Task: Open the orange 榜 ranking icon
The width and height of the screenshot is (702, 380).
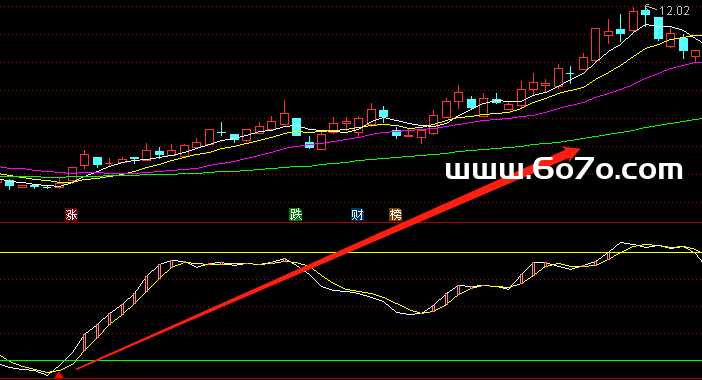Action: click(x=395, y=215)
